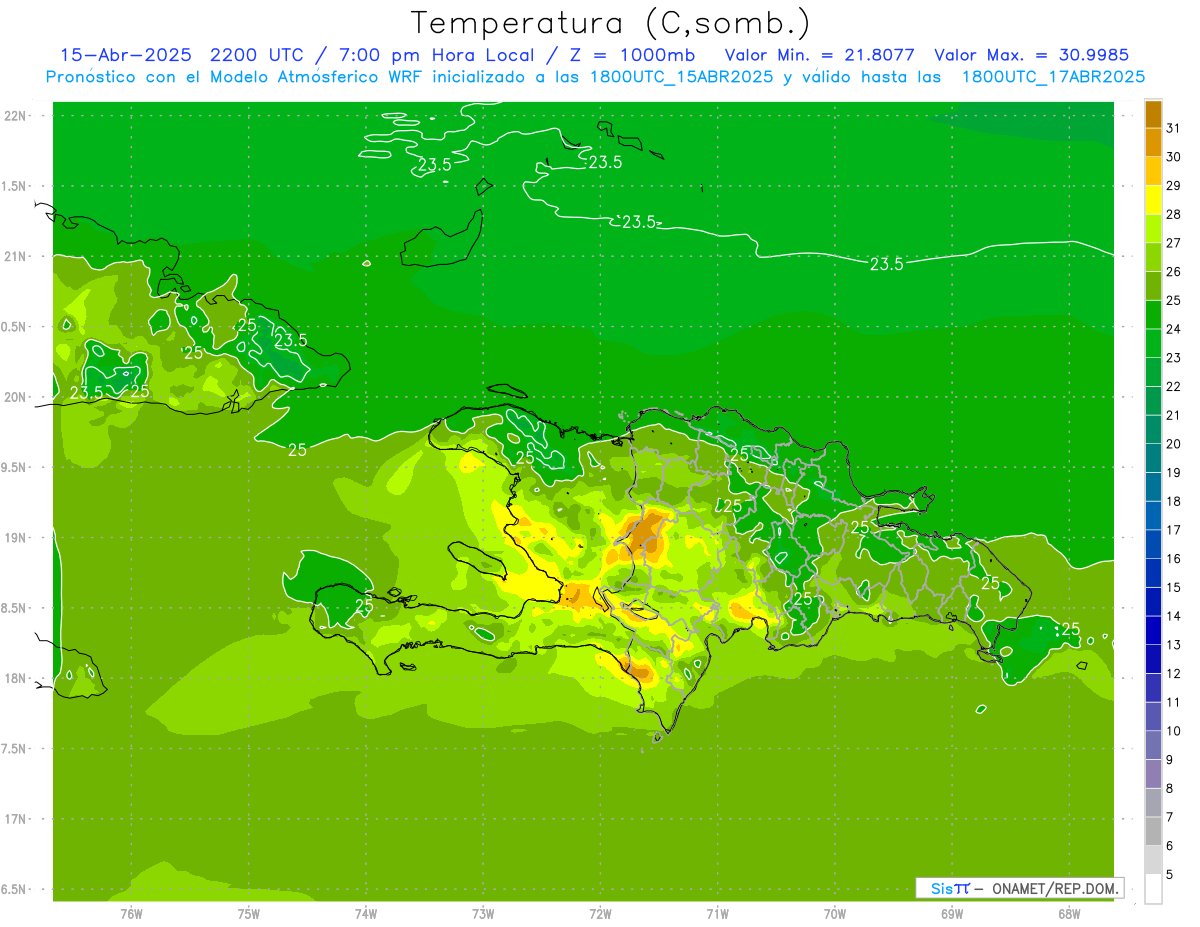This screenshot has height=927, width=1200.
Task: Pick the dark orange top swatch of color scale
Action: (x=1153, y=113)
